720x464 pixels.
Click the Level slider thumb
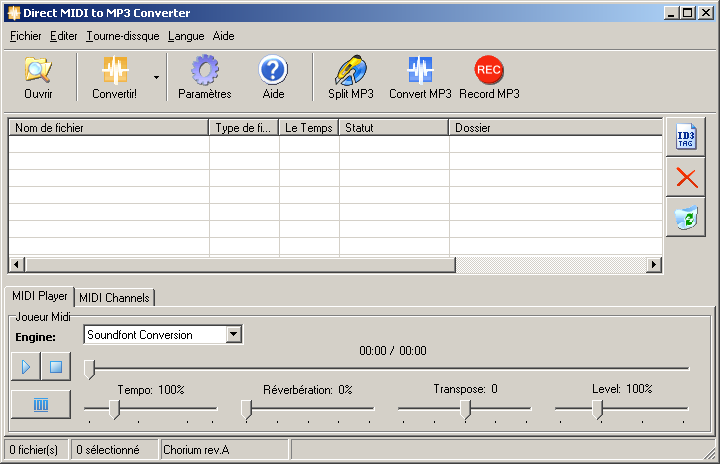[597, 409]
